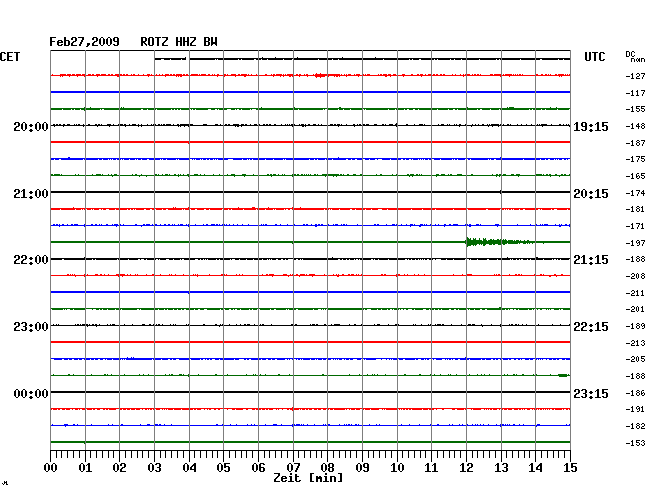Click the 14 minute axis label
This screenshot has height=494, width=650.
[x=535, y=468]
